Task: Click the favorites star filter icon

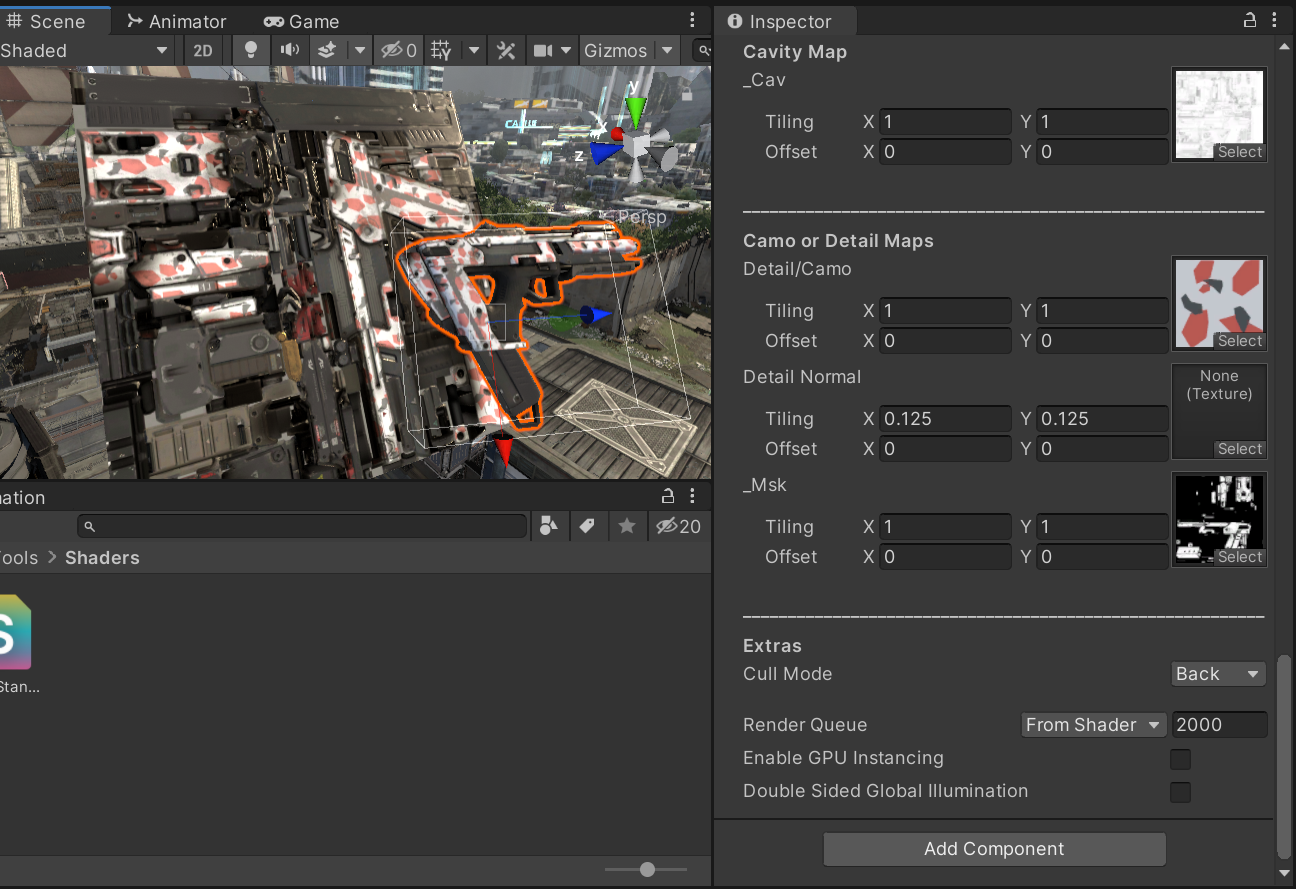Action: [627, 526]
